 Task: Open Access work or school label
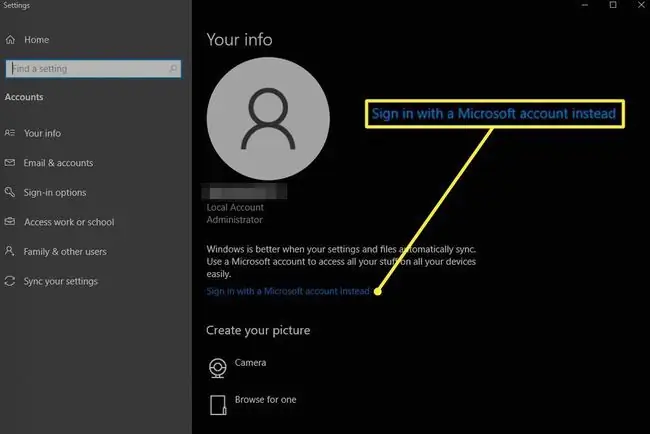[x=69, y=222]
